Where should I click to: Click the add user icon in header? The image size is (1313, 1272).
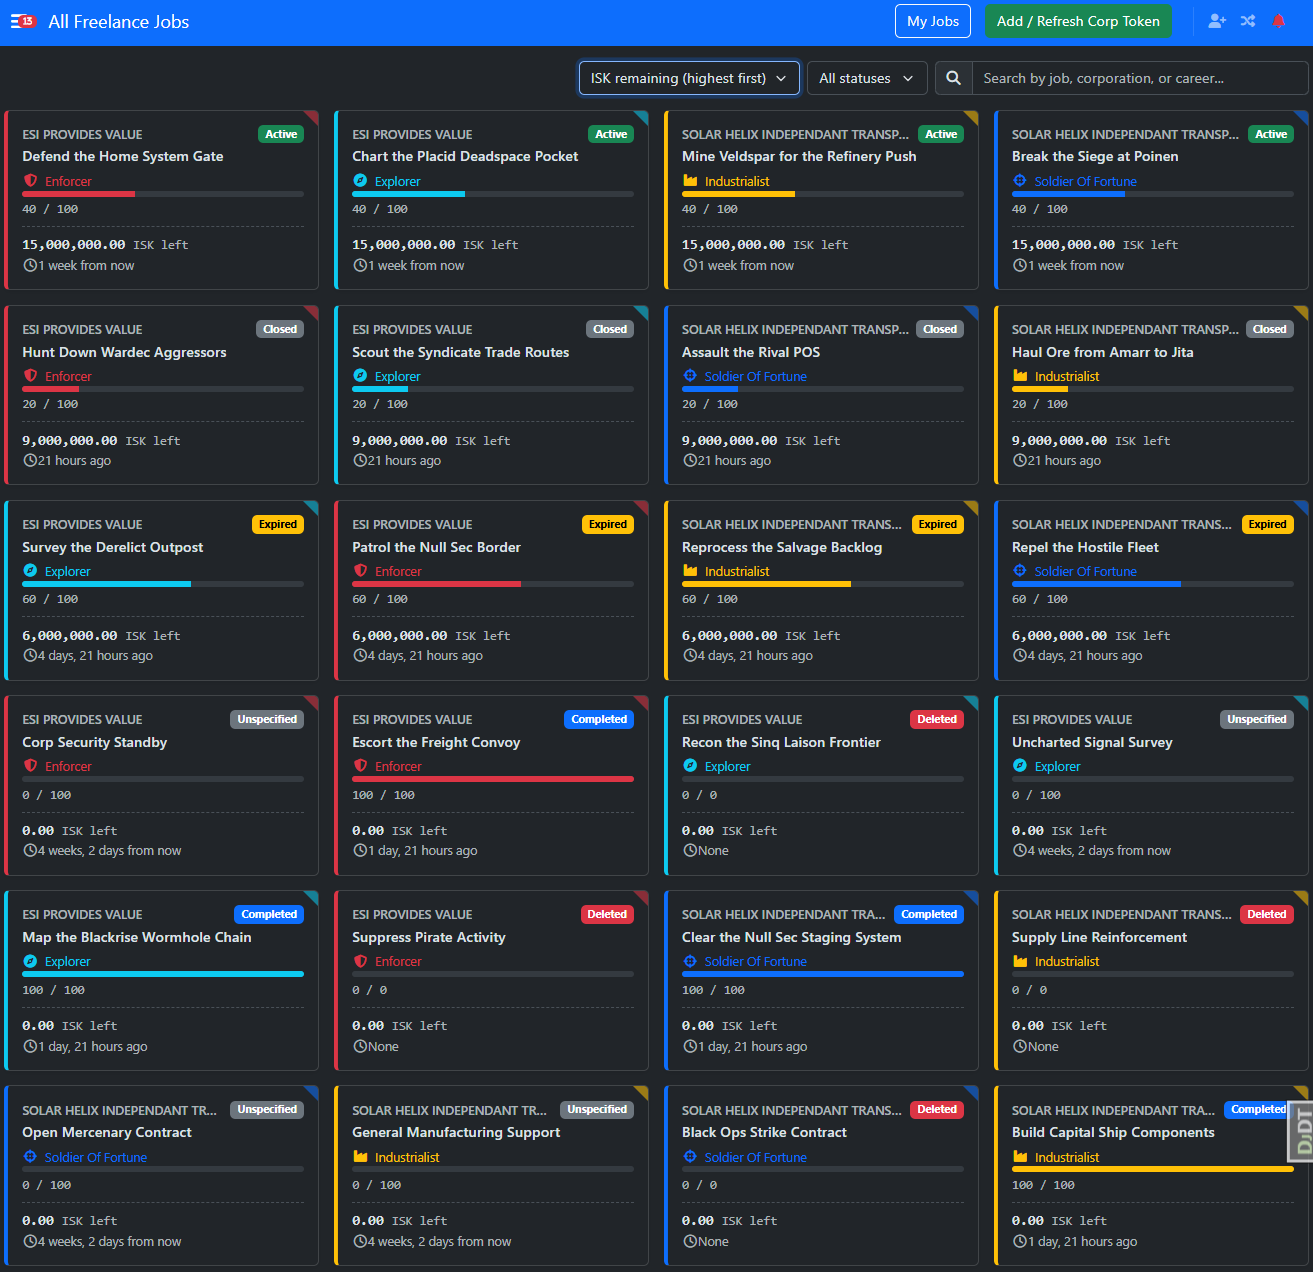point(1217,21)
